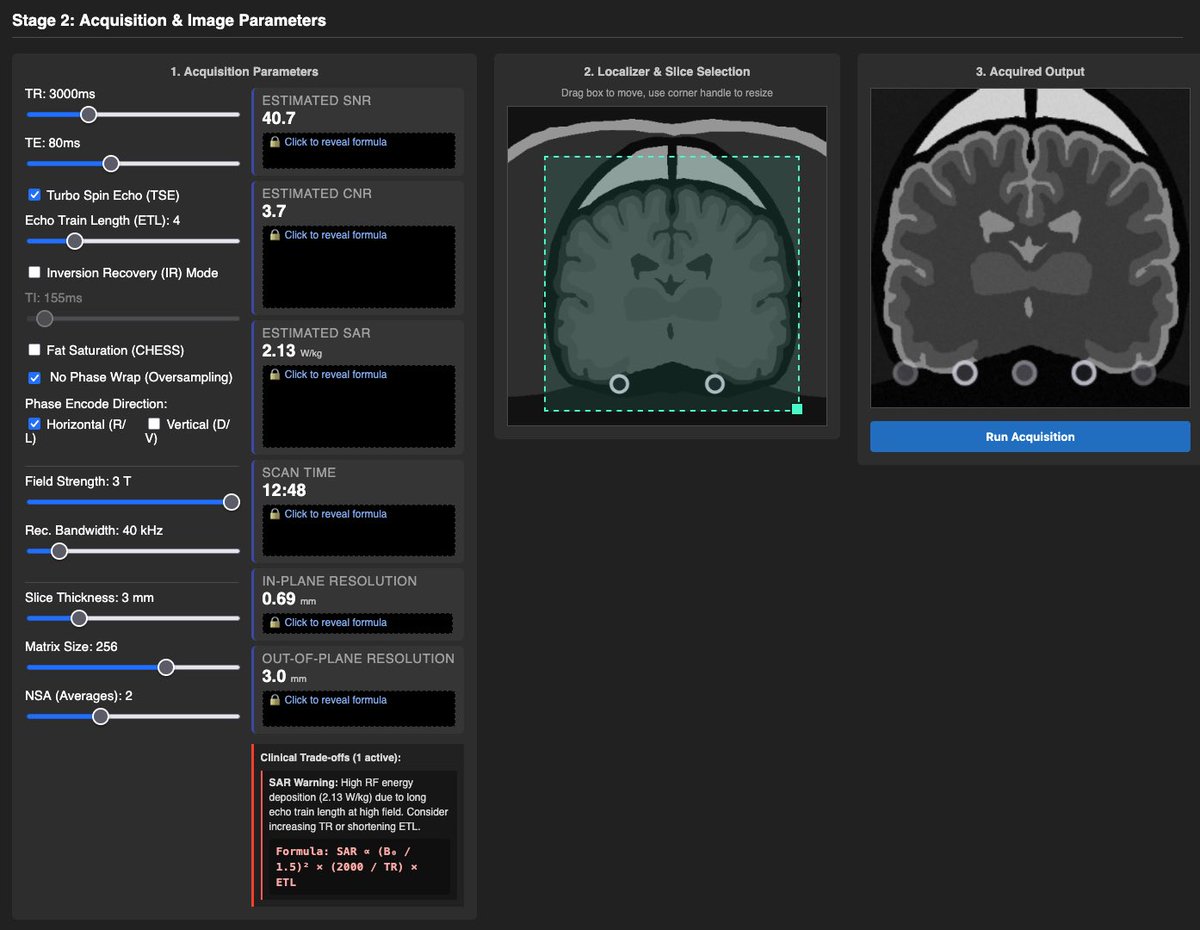Click the SAR formula text in the warning

point(347,867)
